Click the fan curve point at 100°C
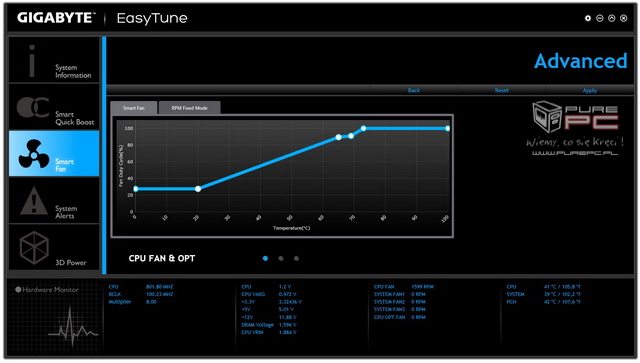640x363 pixels. [x=448, y=128]
